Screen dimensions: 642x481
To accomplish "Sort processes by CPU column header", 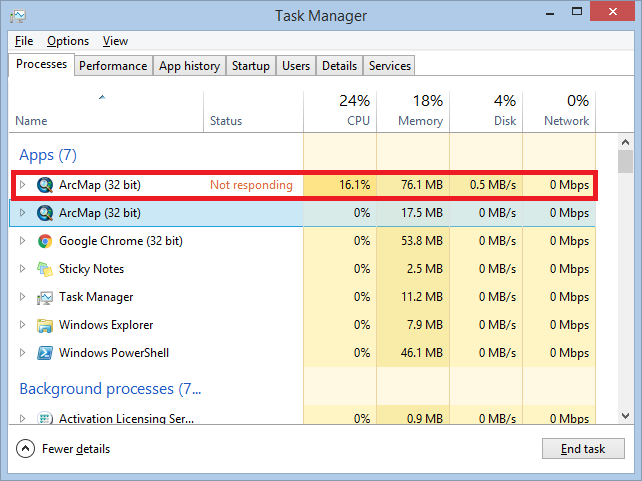I will (340, 111).
